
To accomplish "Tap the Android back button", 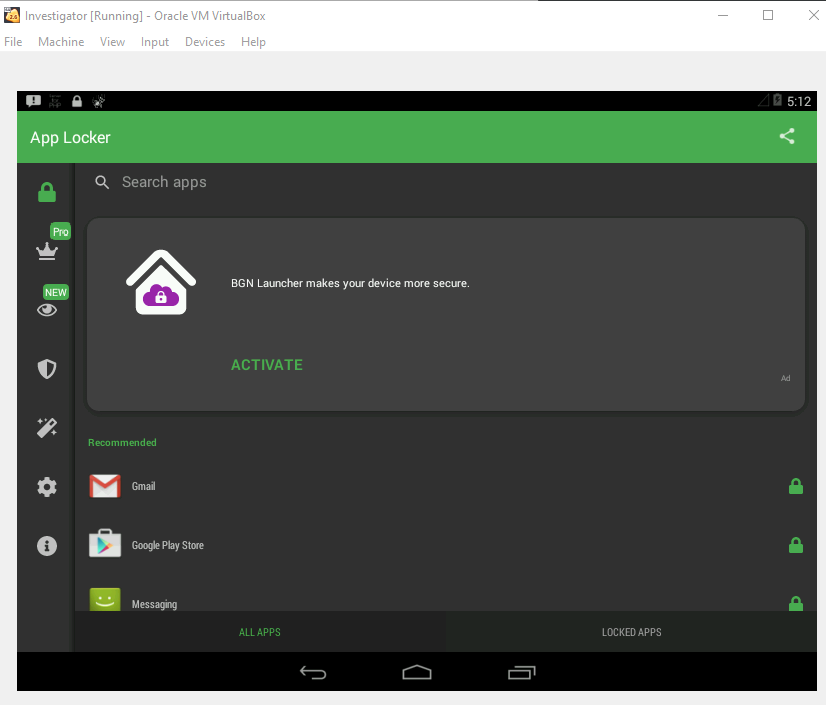I will tap(313, 672).
